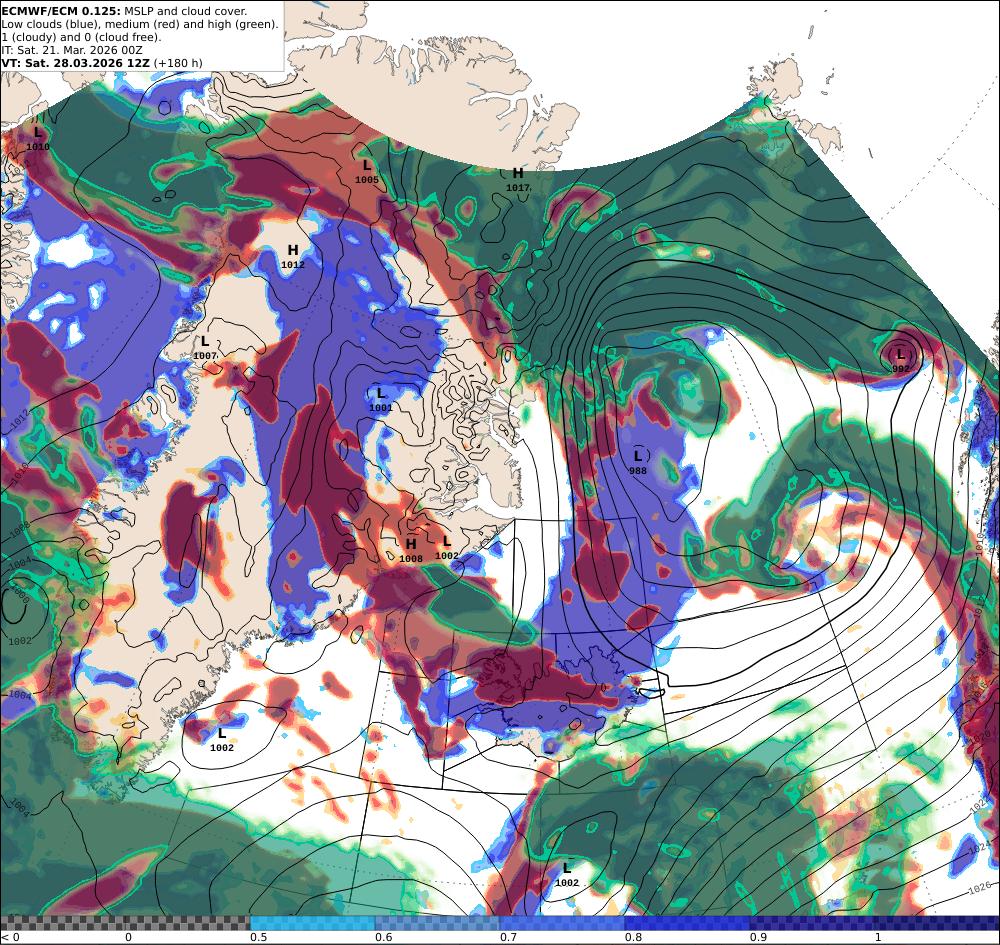Image resolution: width=1000 pixels, height=945 pixels.
Task: Click the '1' colorbar tick label
Action: point(878,937)
